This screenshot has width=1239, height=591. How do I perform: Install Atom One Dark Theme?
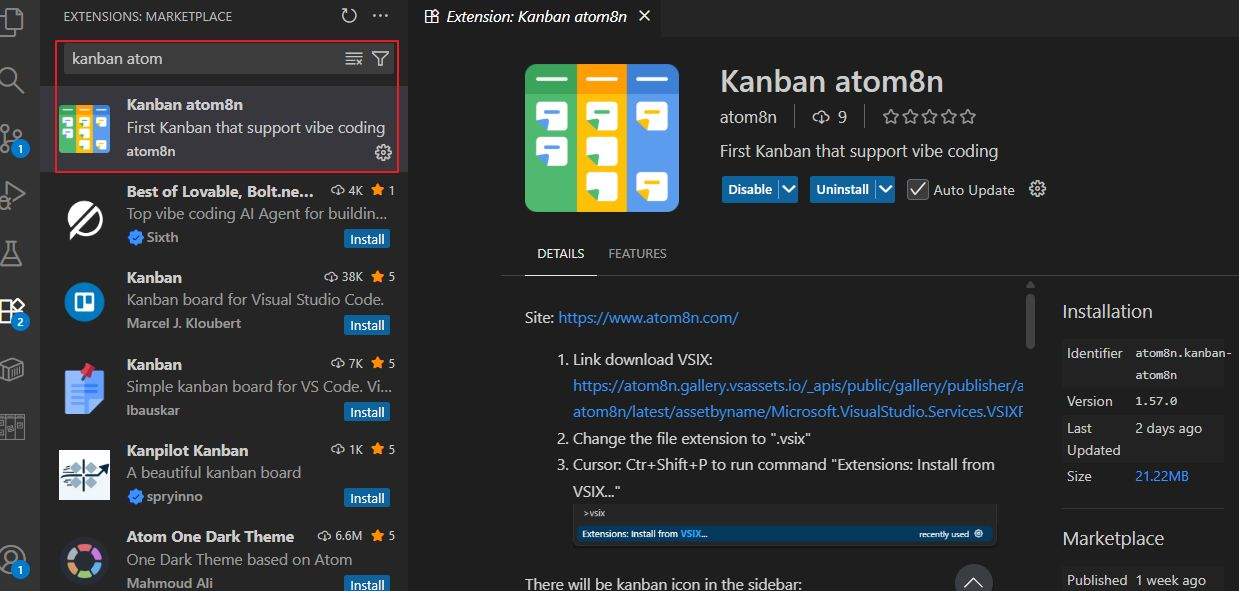(x=367, y=584)
